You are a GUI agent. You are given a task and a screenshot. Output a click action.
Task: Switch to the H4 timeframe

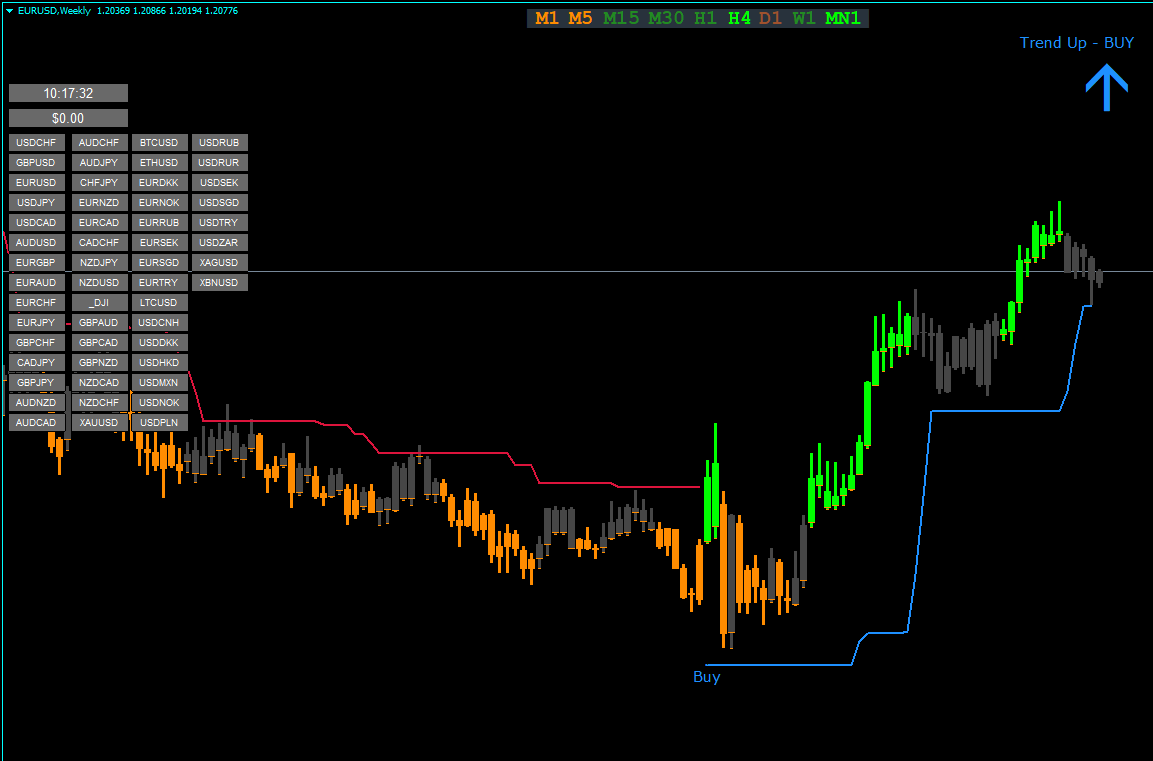tap(739, 18)
